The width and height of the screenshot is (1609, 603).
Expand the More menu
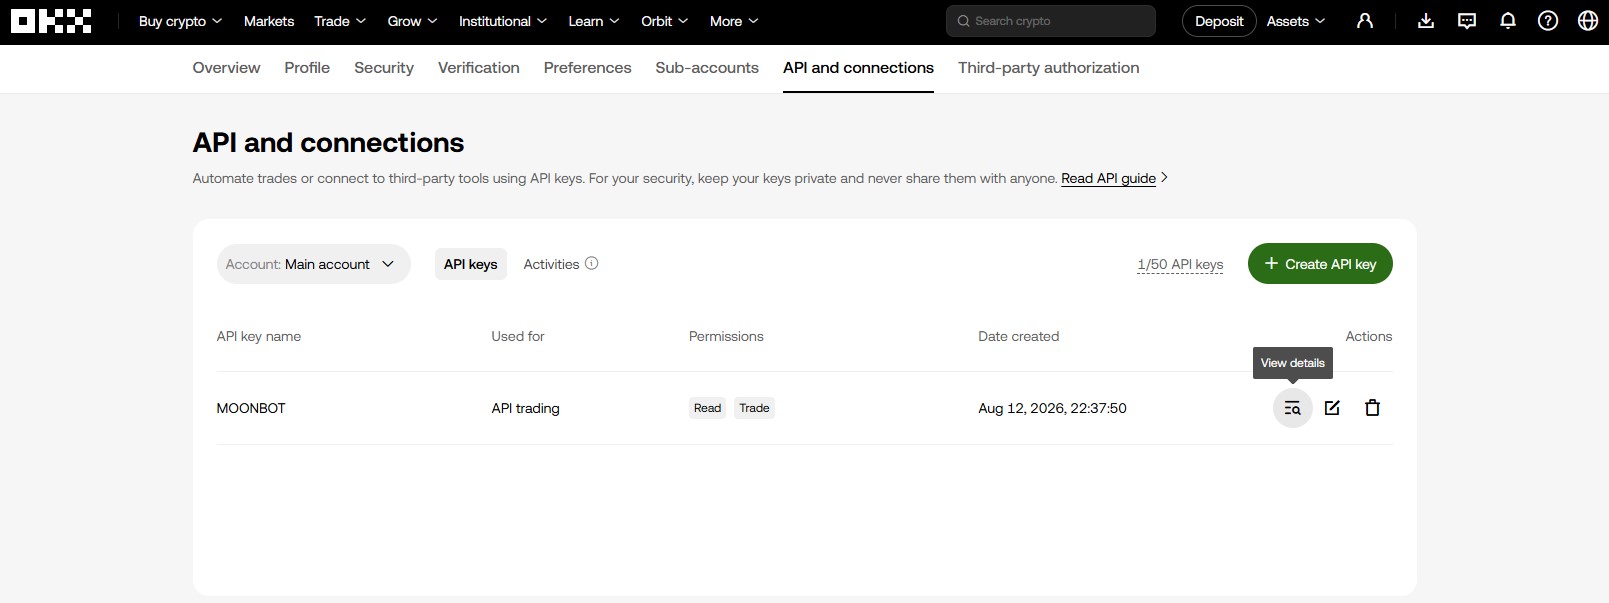(734, 21)
